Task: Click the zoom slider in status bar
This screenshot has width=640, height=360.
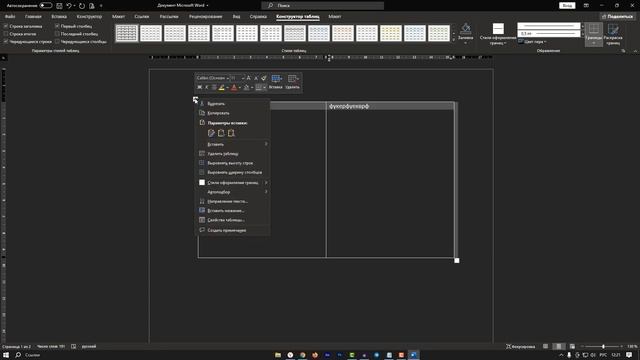Action: click(x=603, y=347)
